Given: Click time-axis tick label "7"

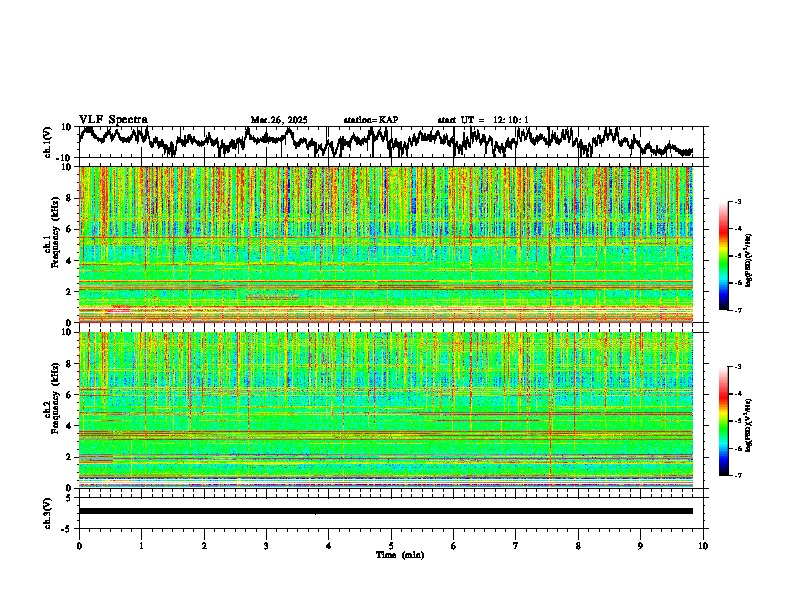Looking at the screenshot, I should pos(516,546).
